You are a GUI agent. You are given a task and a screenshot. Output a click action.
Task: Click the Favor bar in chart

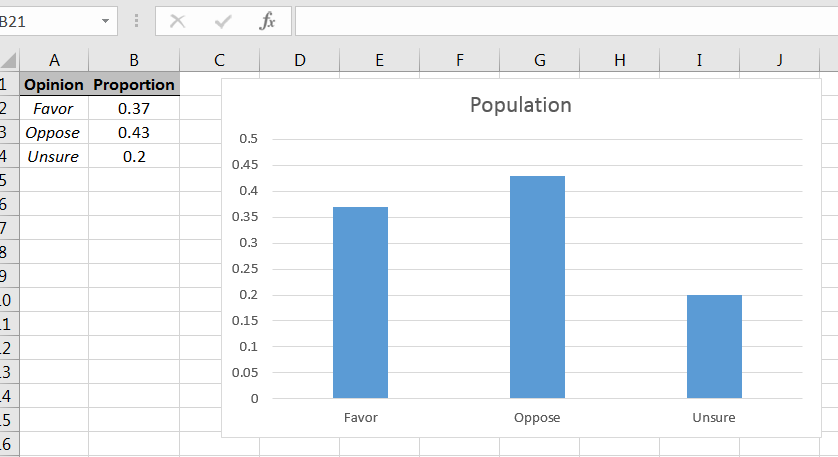tap(360, 302)
